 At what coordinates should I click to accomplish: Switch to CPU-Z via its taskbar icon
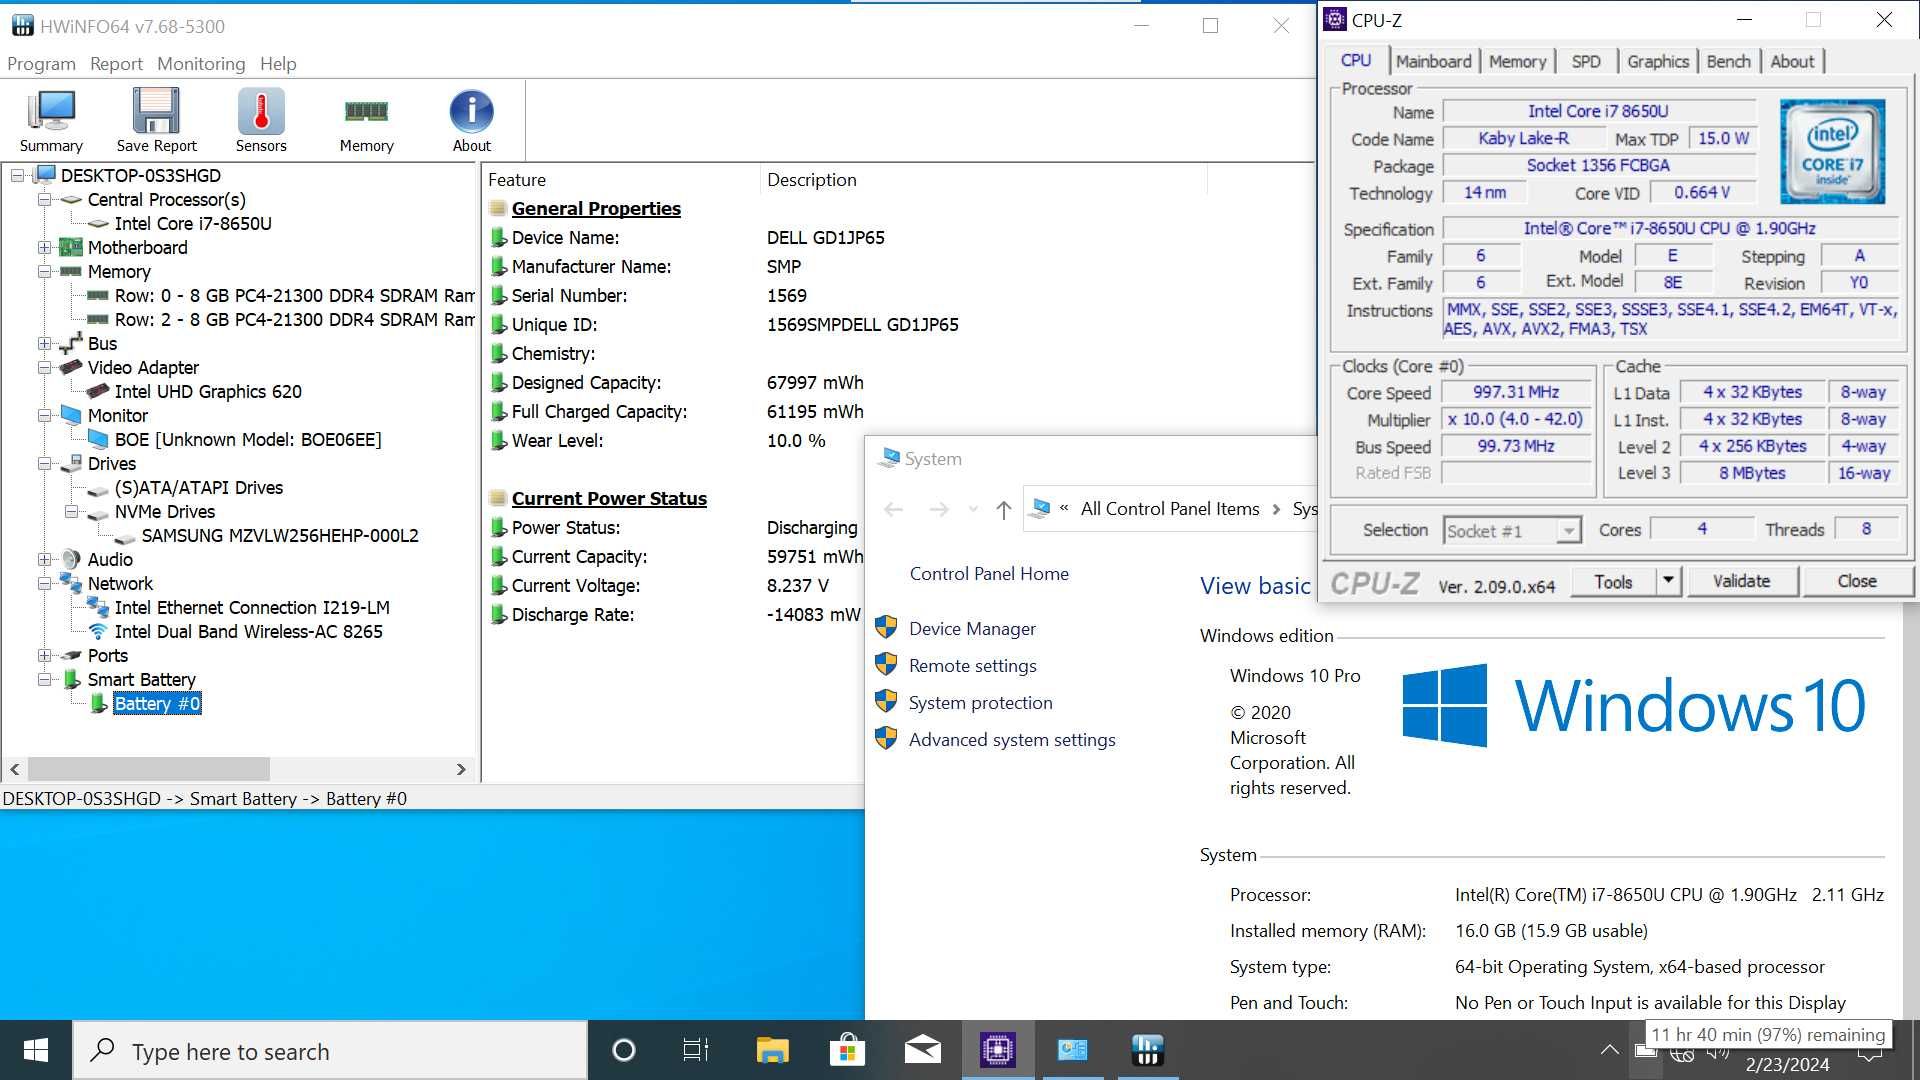997,1050
